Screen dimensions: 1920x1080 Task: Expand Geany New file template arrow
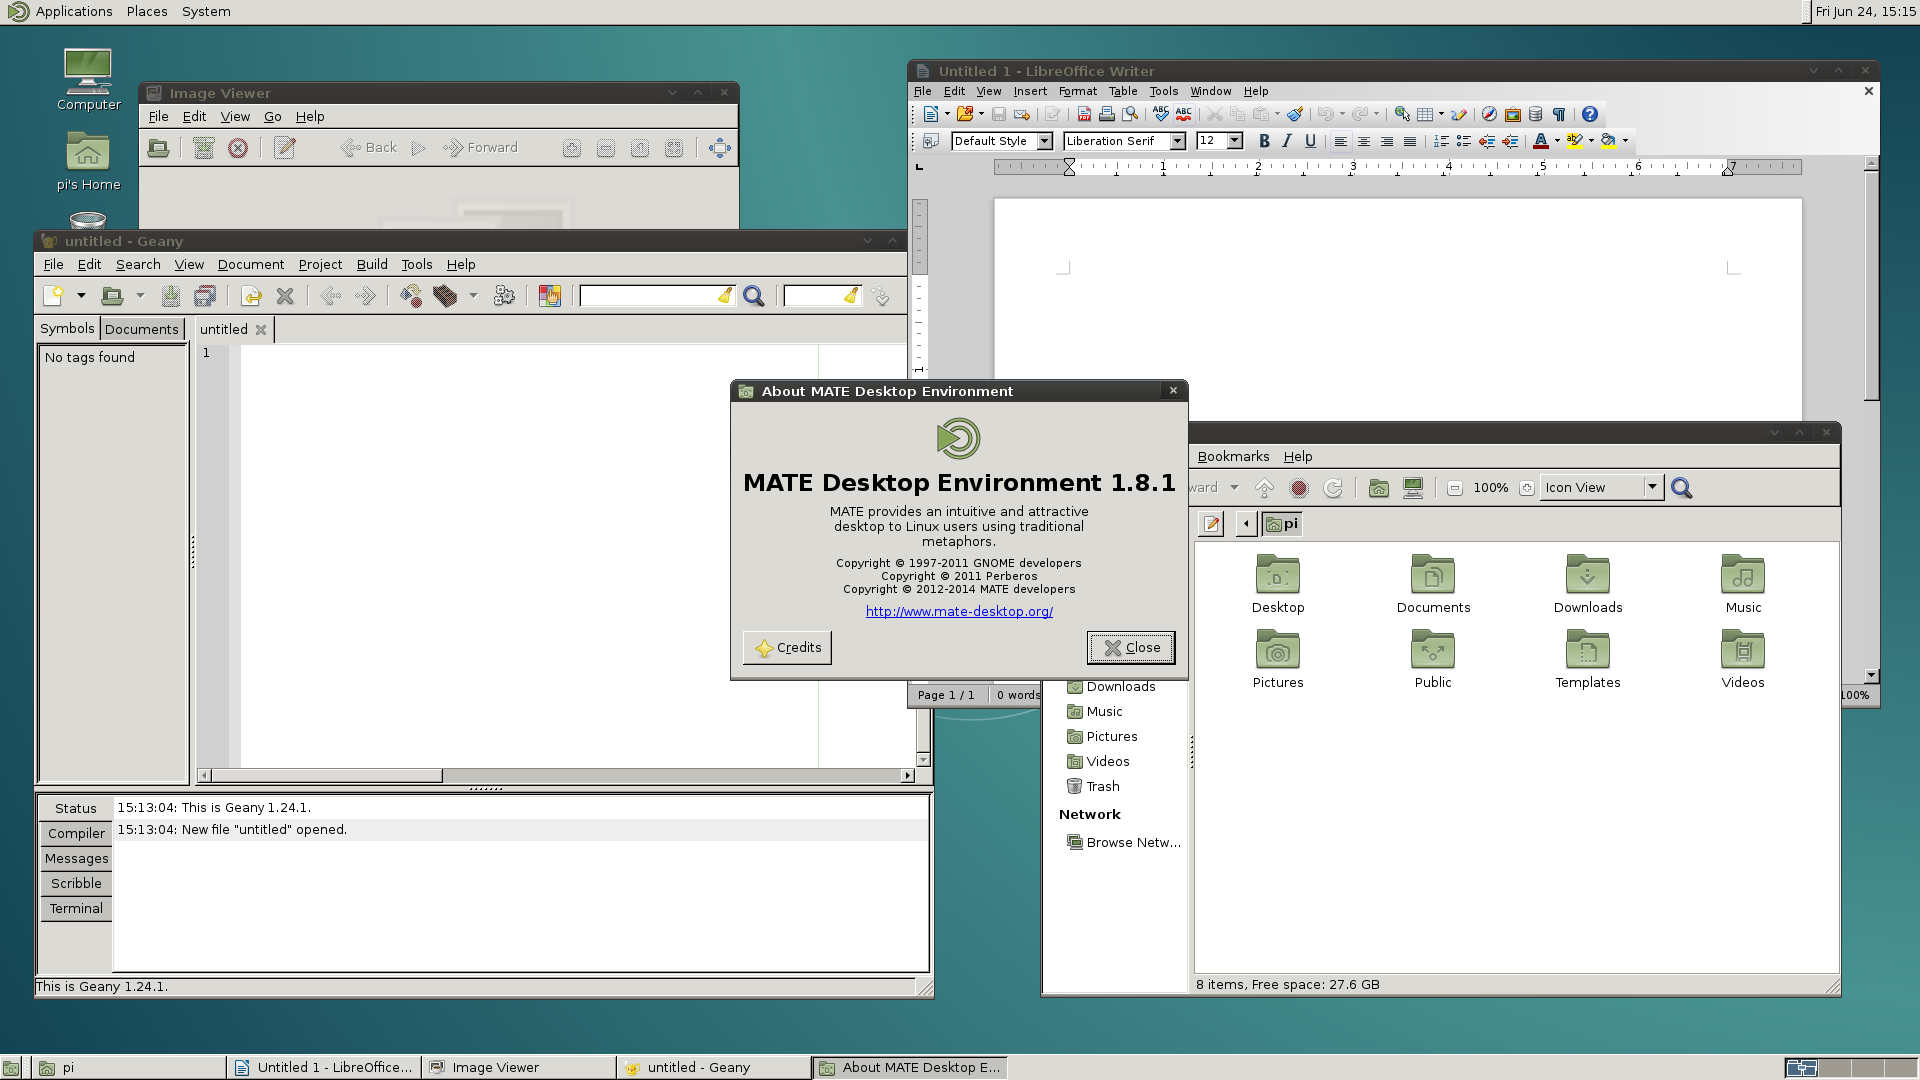click(x=81, y=296)
